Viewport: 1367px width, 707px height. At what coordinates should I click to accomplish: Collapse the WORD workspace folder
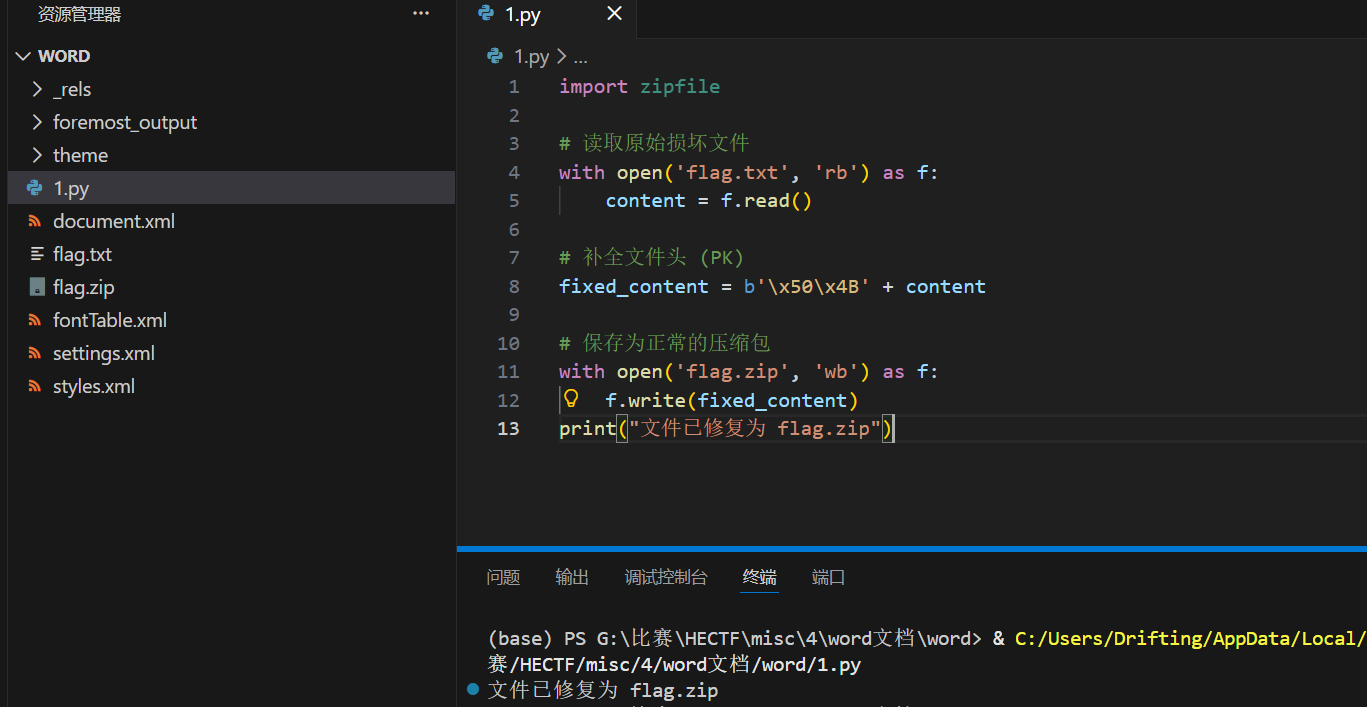point(23,55)
